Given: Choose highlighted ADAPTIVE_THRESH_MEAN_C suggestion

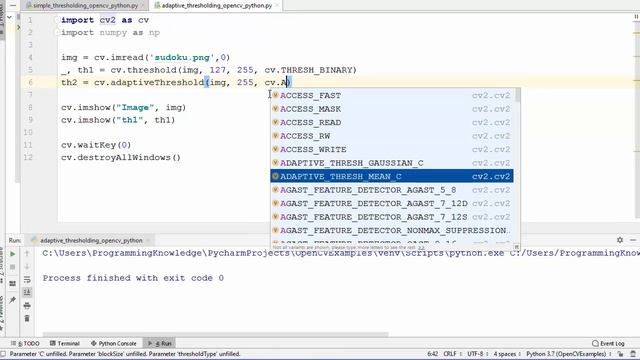Looking at the screenshot, I should (392, 176).
